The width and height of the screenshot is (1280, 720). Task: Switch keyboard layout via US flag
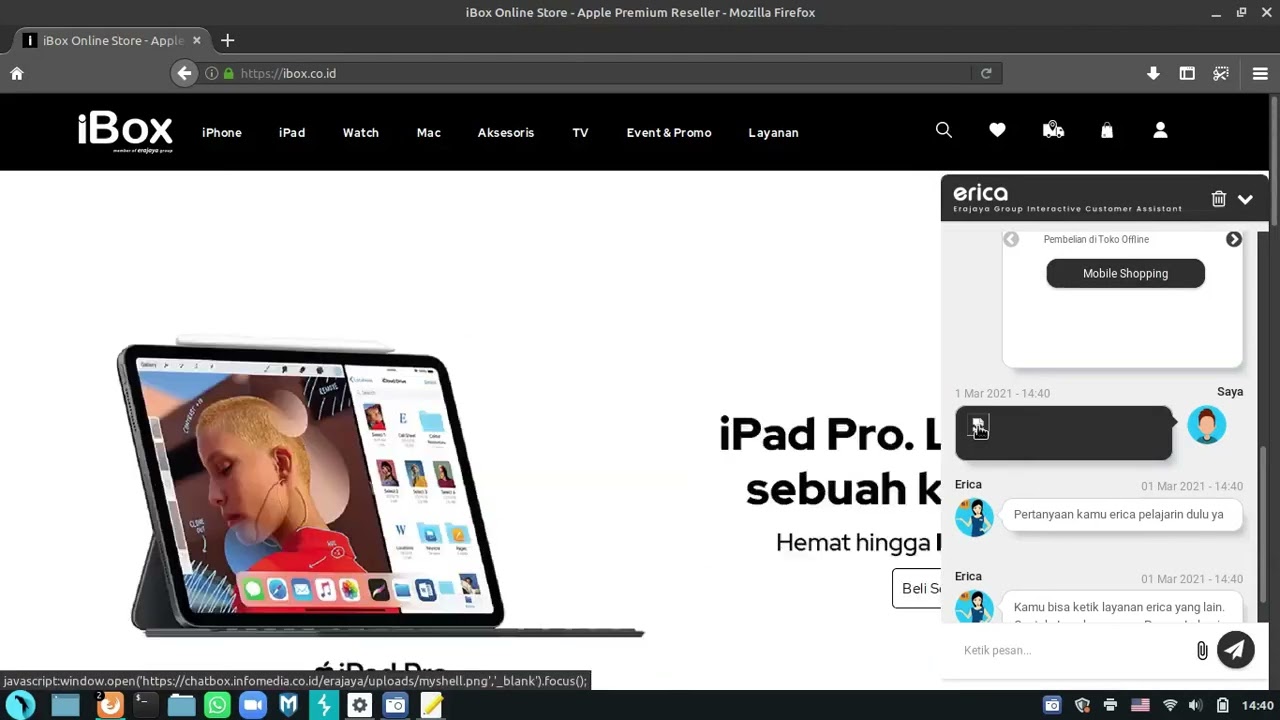coord(1140,705)
